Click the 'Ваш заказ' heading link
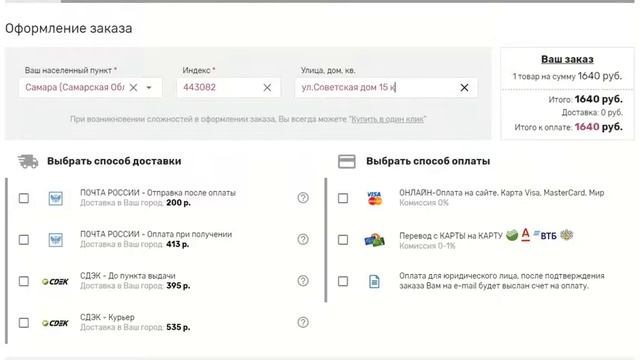 coord(567,59)
